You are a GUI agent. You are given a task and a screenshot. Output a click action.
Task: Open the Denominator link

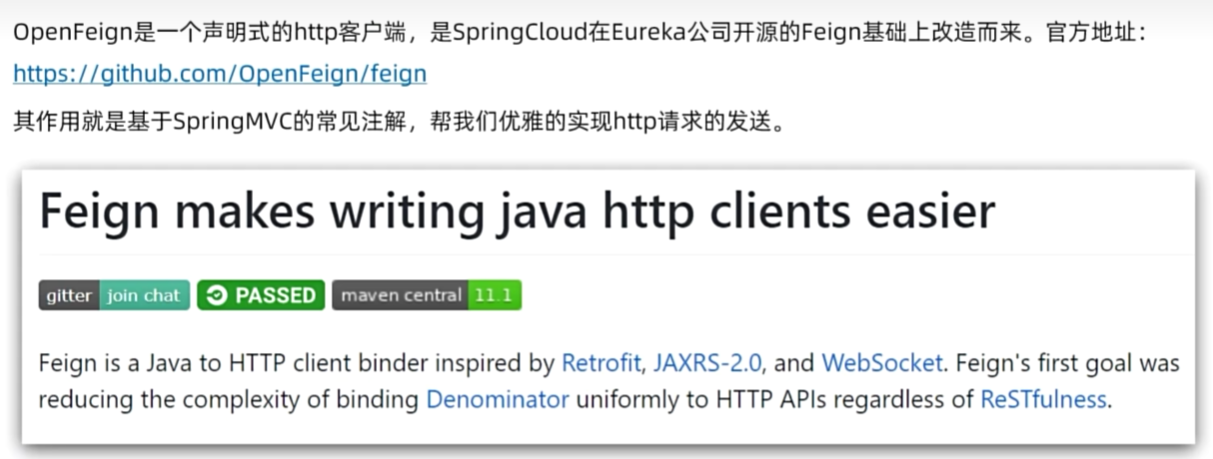[x=497, y=400]
